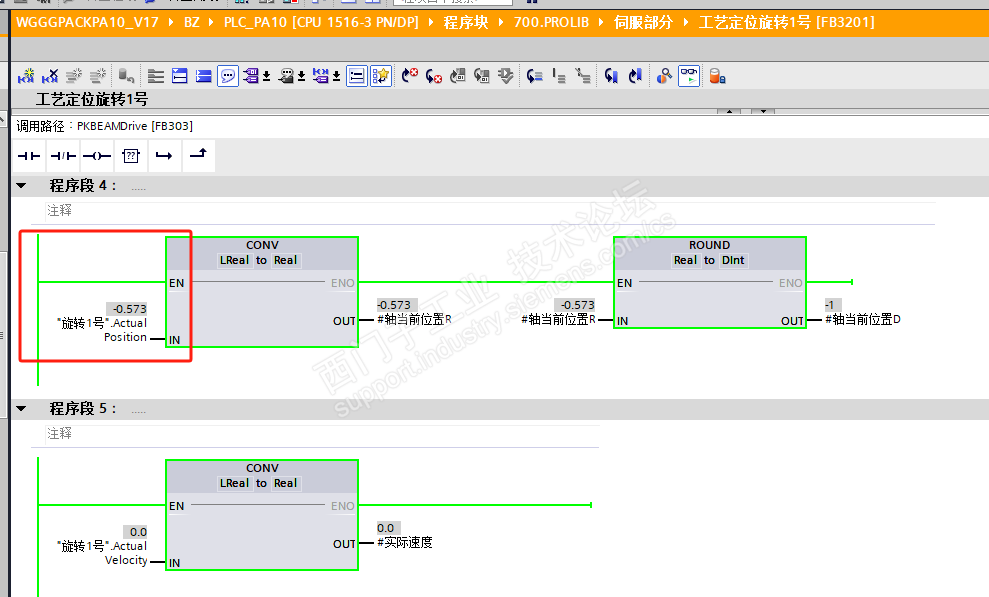Image resolution: width=989 pixels, height=597 pixels.
Task: Toggle monitoring glasses button
Action: [x=689, y=76]
